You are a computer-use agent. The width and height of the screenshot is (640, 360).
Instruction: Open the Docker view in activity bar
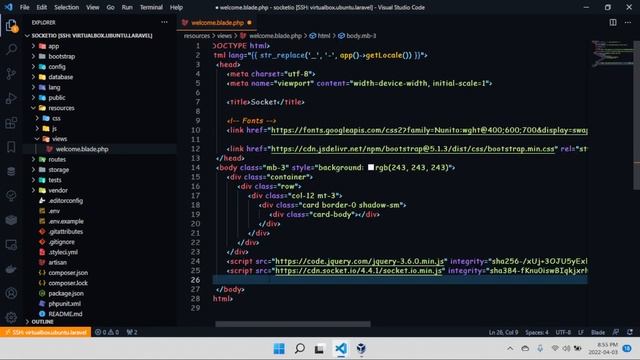pos(11,269)
